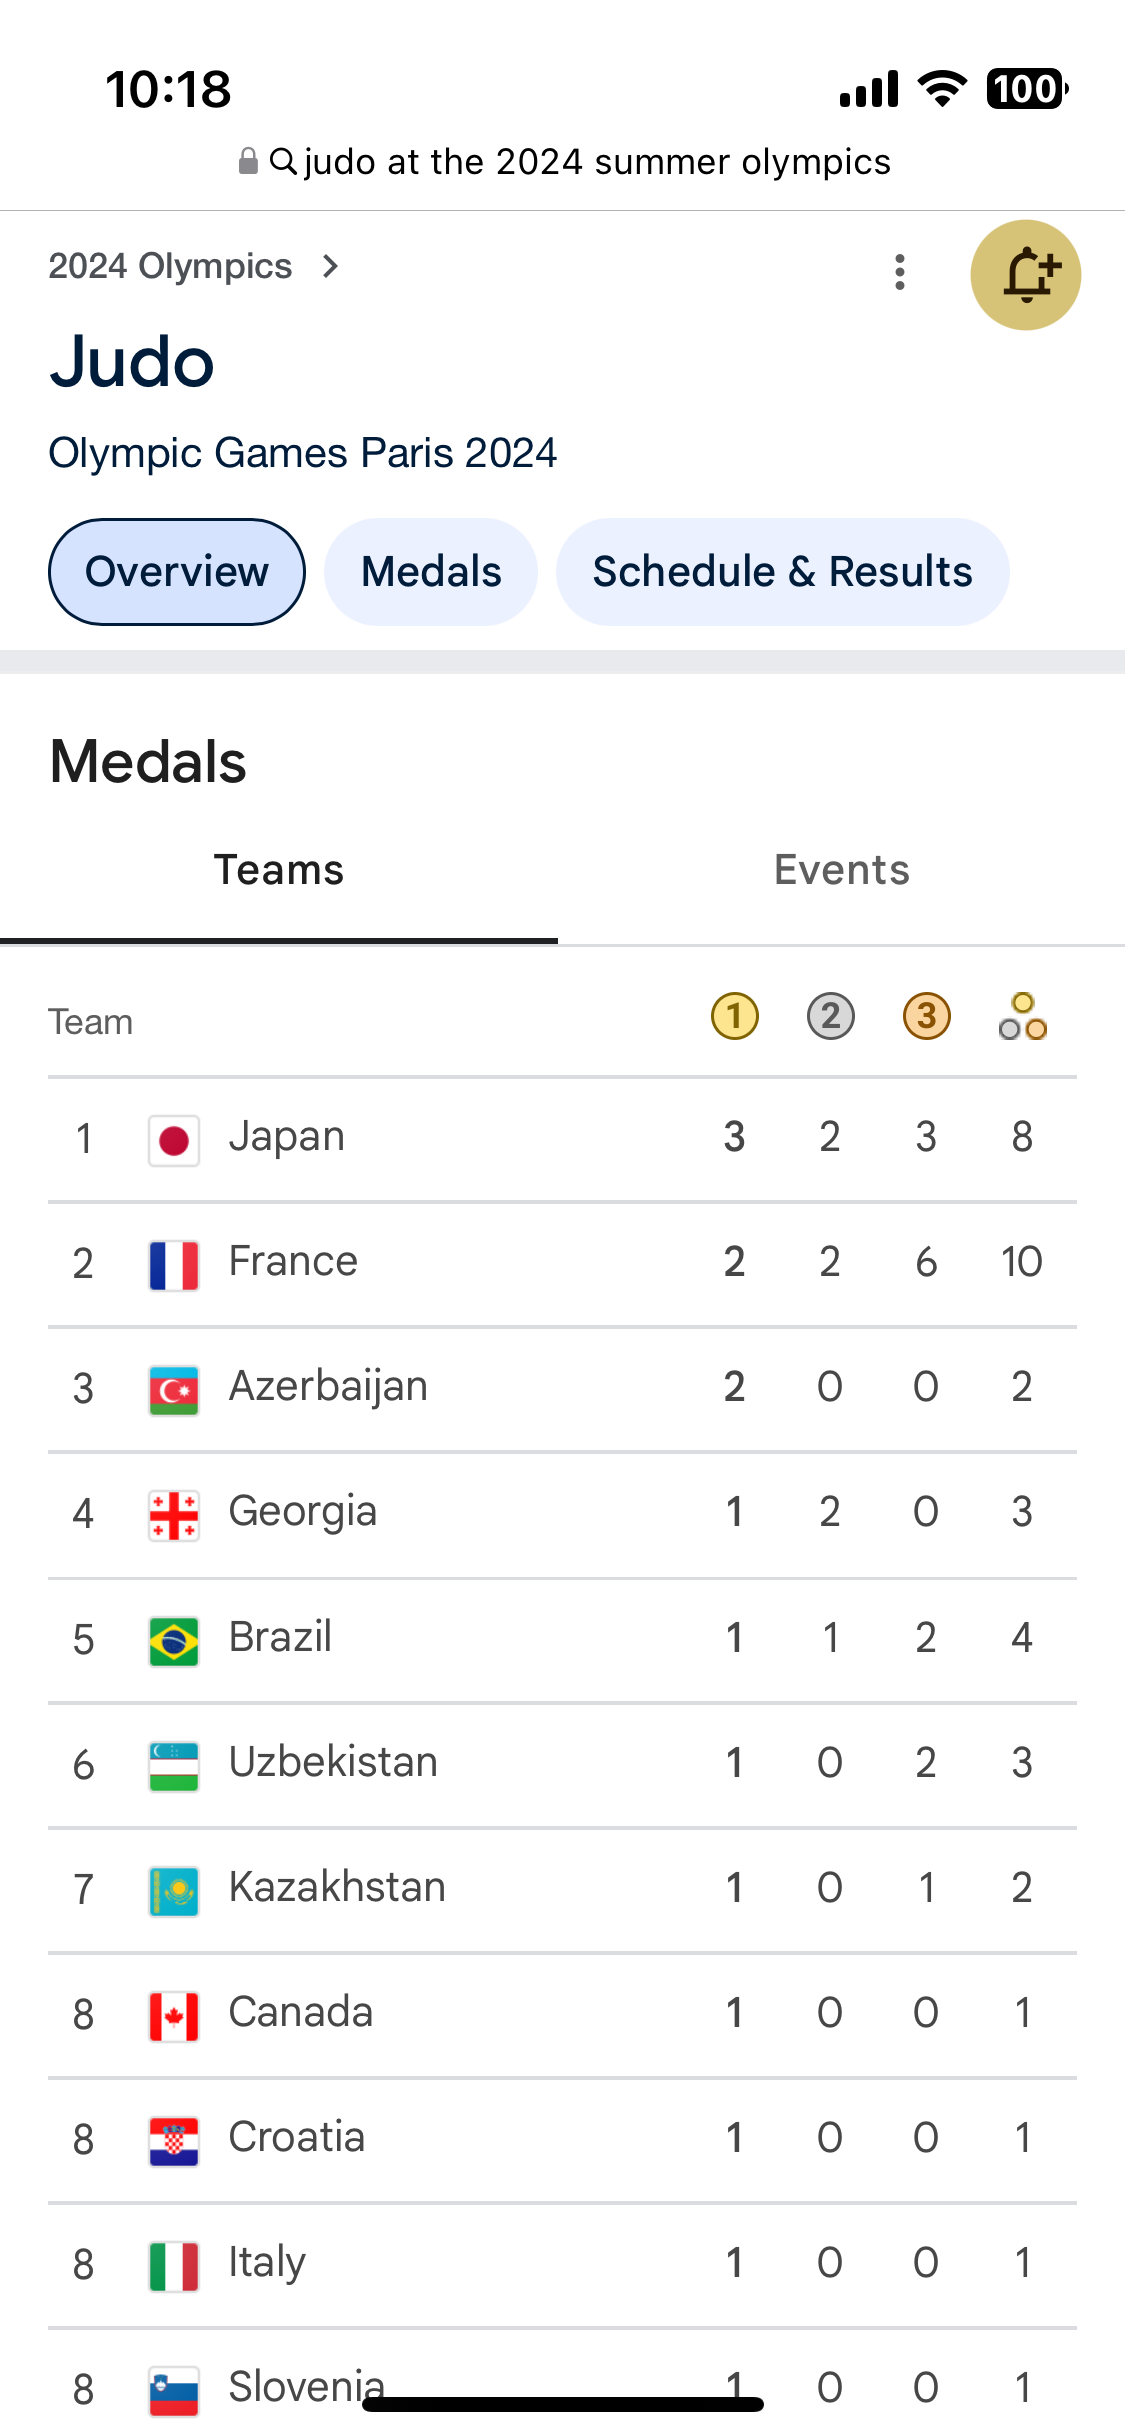Tap the search magnifier icon in address bar

283,161
